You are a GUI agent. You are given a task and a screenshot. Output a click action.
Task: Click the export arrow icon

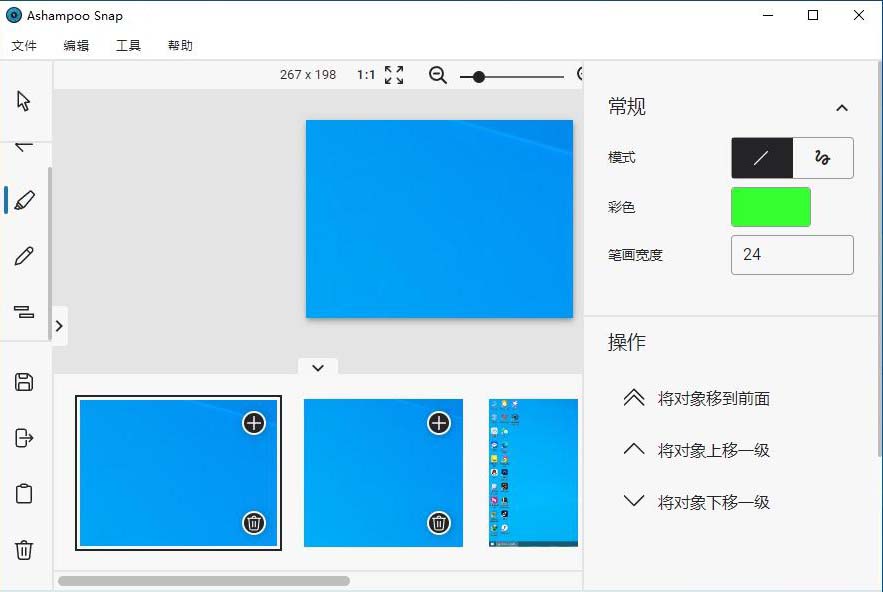[24, 438]
